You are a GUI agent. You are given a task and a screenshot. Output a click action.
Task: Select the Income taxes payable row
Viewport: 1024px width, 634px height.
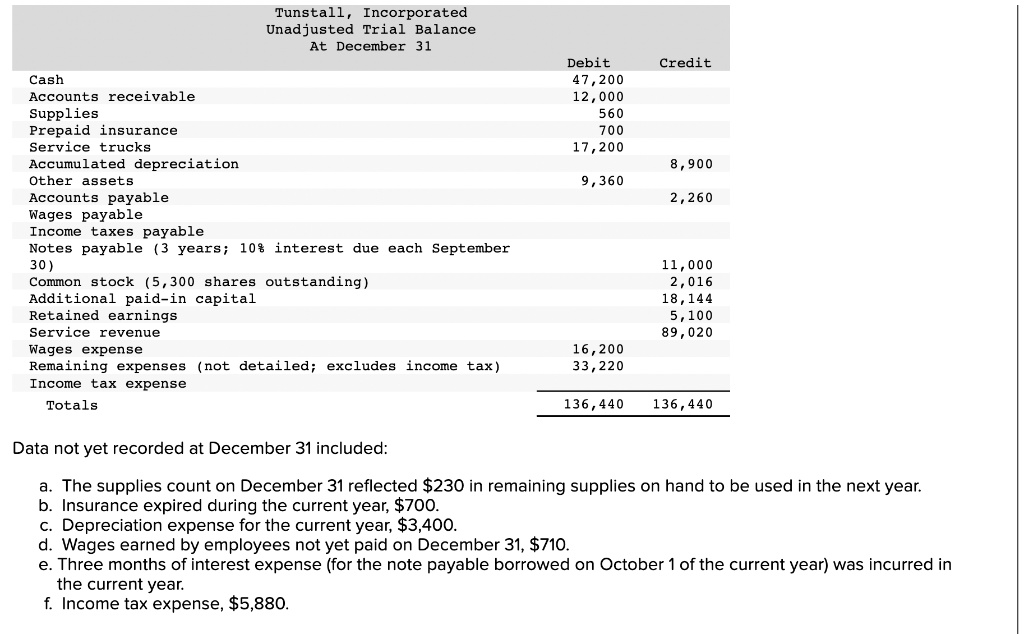[370, 232]
